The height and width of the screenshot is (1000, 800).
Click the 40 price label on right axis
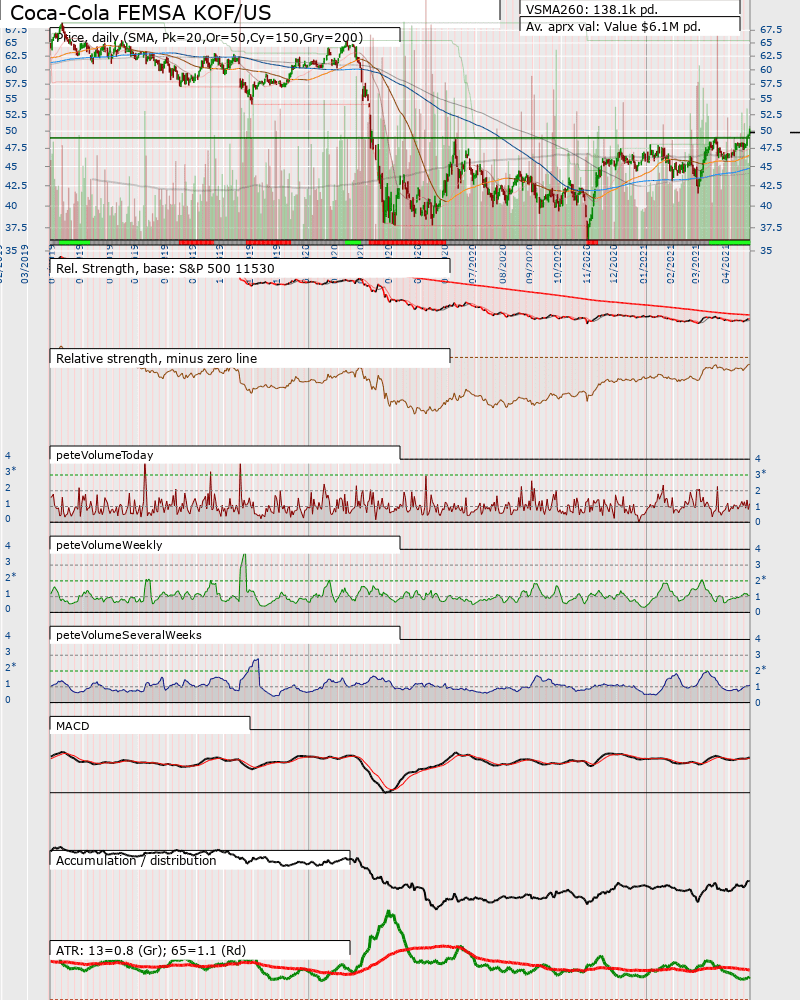point(766,205)
